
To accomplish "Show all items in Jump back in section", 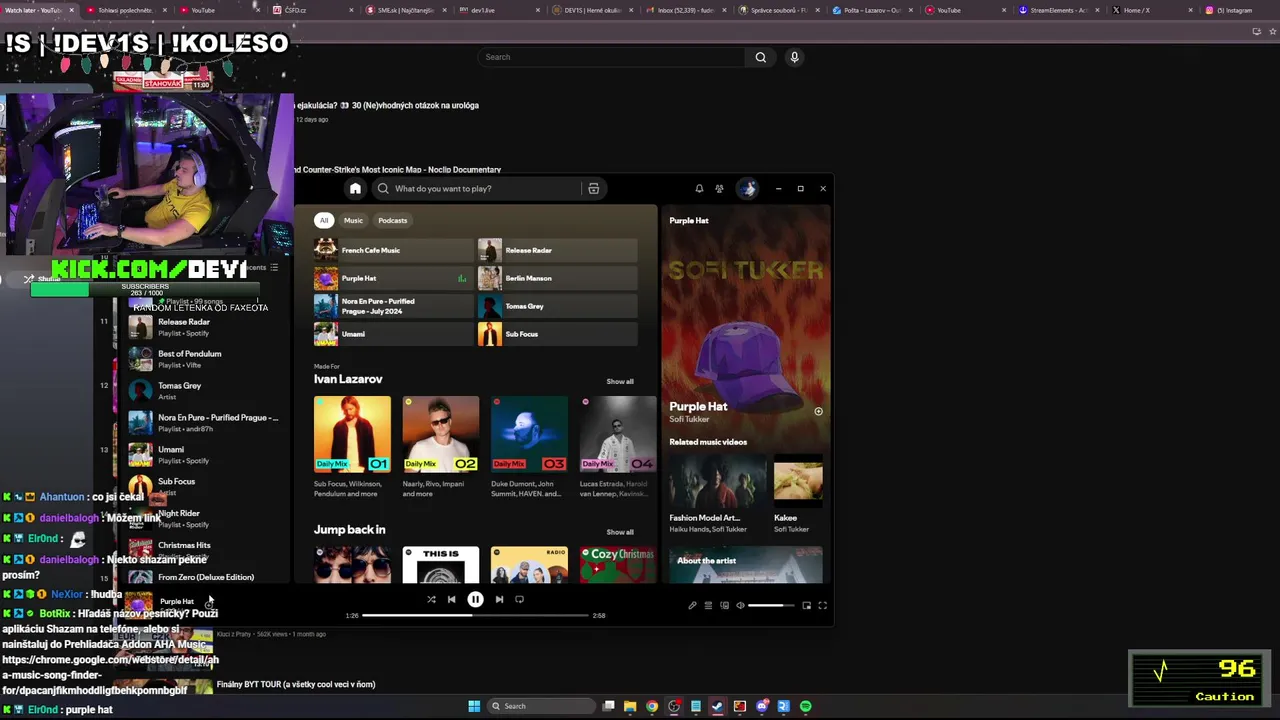I will click(x=620, y=532).
